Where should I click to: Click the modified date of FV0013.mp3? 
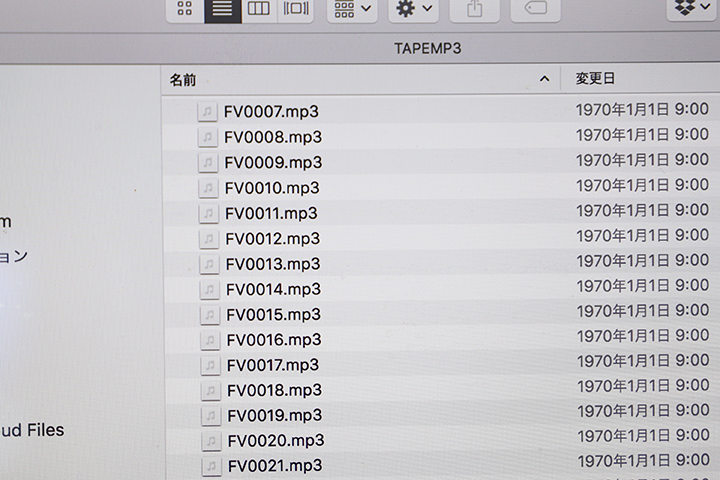(643, 261)
